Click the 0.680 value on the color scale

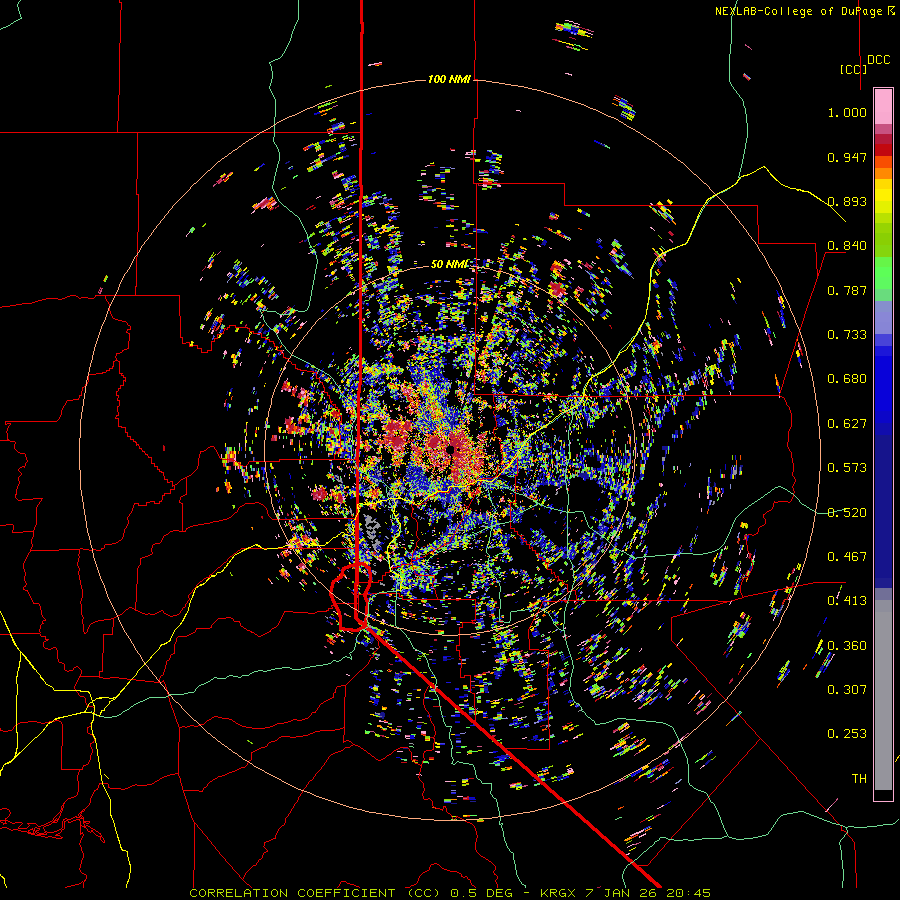pyautogui.click(x=847, y=379)
